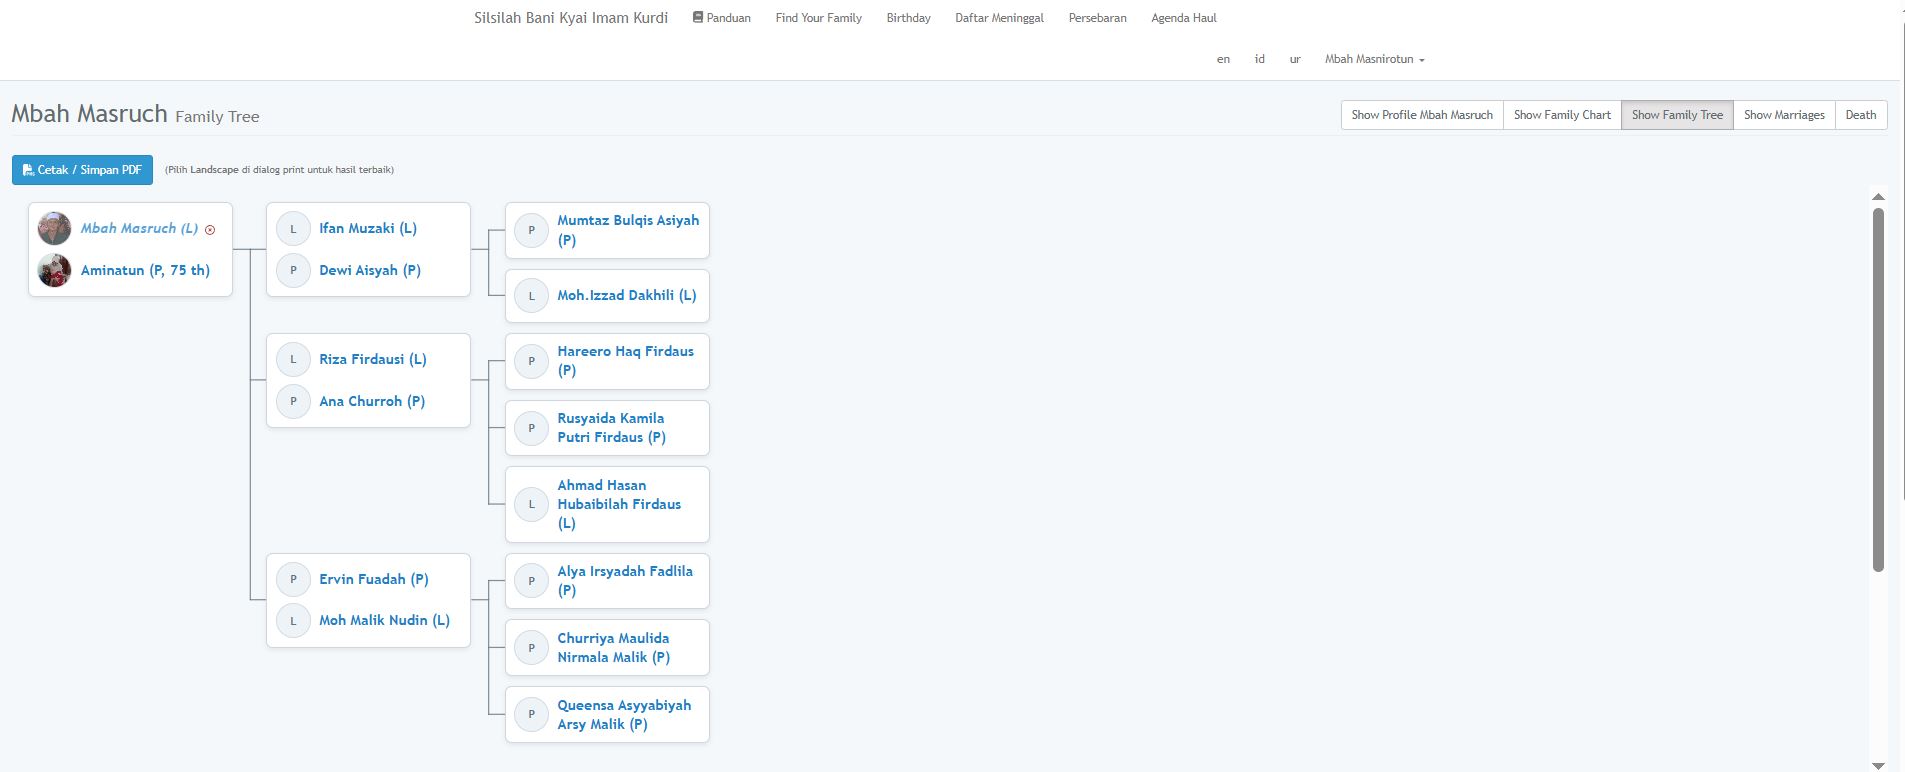
Task: Click the L avatar icon for Ifan Muzaki
Action: pyautogui.click(x=293, y=229)
